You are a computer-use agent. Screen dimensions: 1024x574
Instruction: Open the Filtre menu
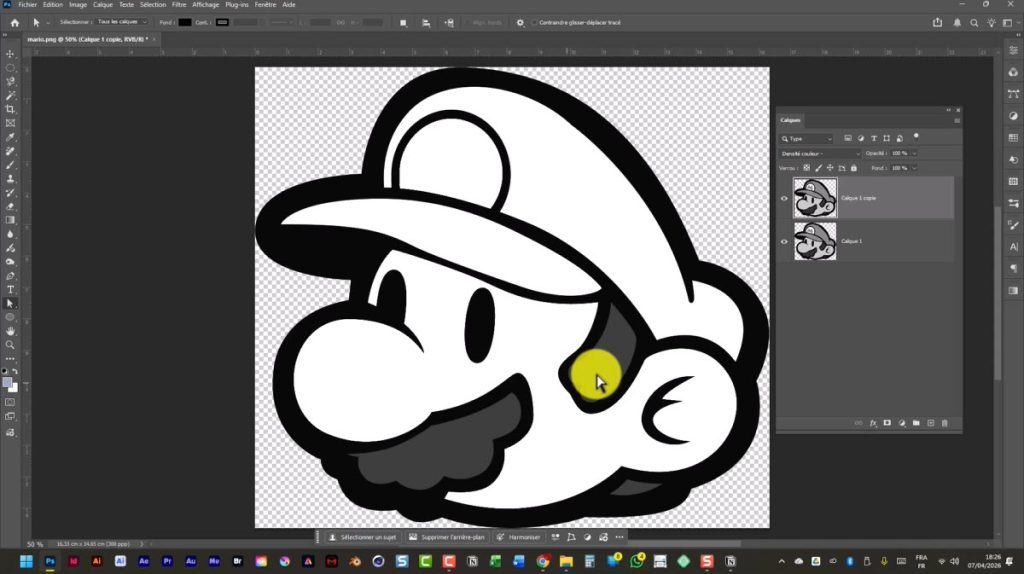tap(179, 5)
